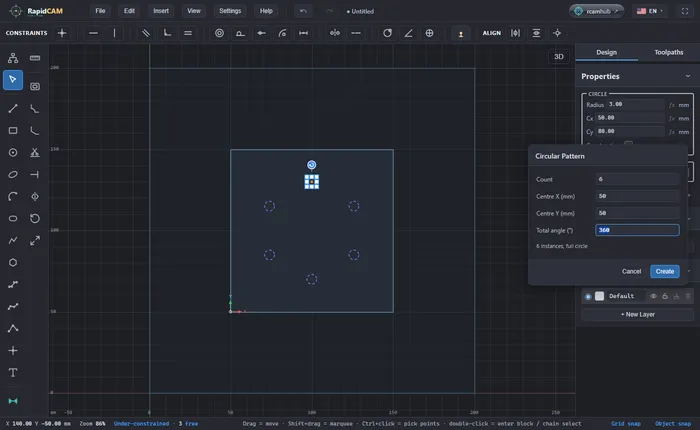Open the Settings menu
Viewport: 700px width, 430px height.
coord(230,11)
